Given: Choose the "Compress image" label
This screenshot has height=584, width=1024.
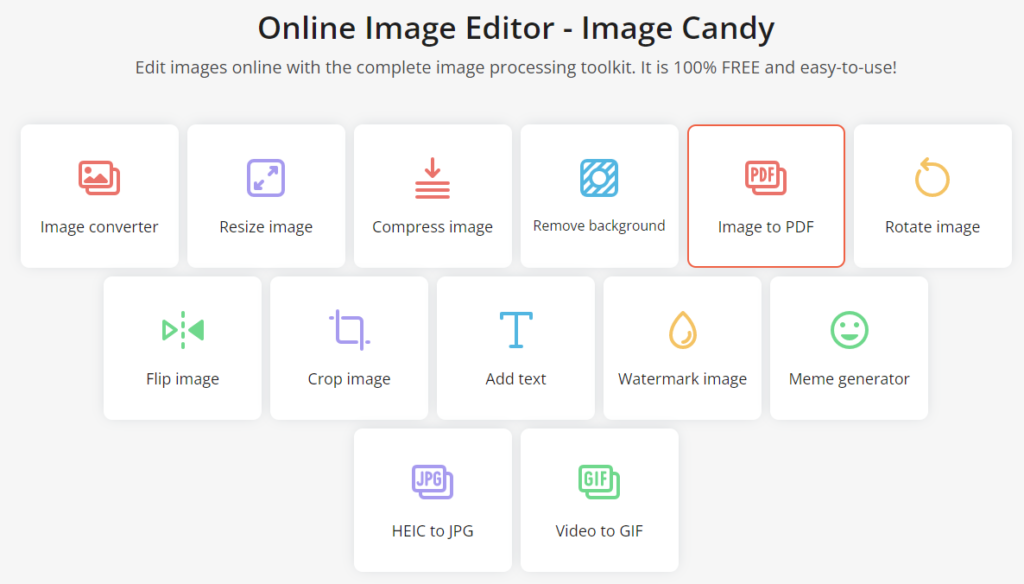Looking at the screenshot, I should click(432, 227).
